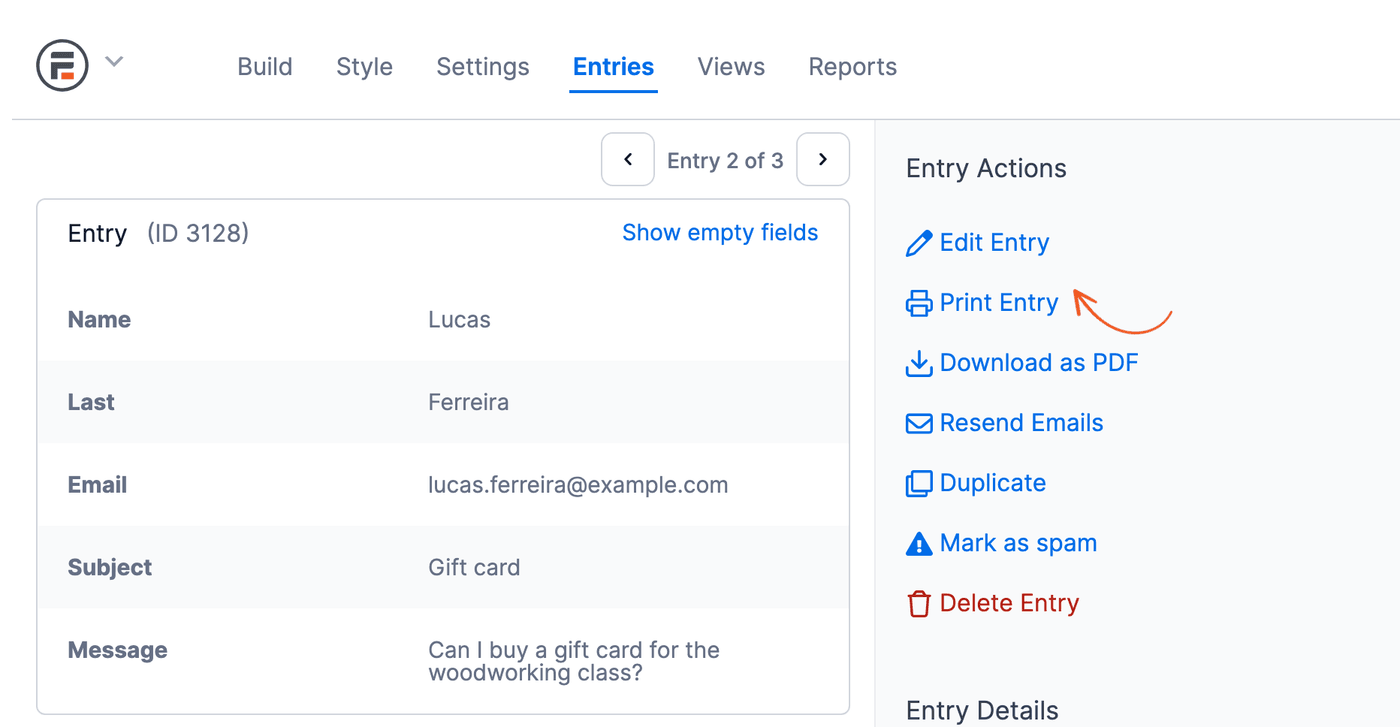Viewport: 1400px width, 727px height.
Task: Click the Mark as spam link
Action: pos(1018,543)
